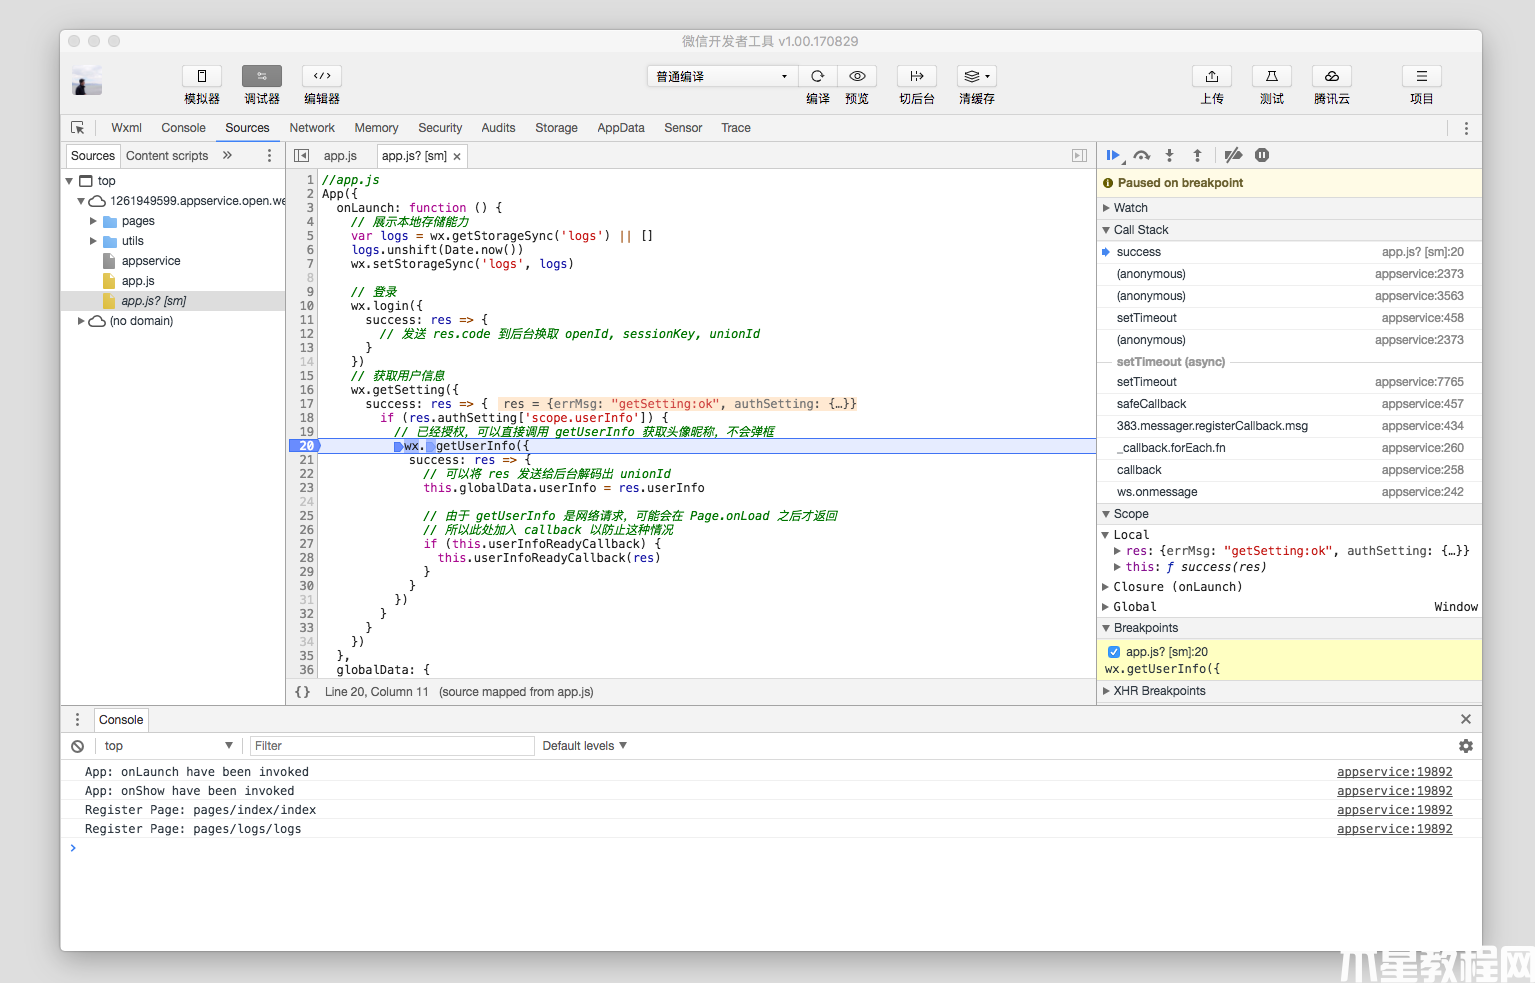Toggle breakpoint on line 20 gutter
1535x983 pixels.
click(304, 446)
